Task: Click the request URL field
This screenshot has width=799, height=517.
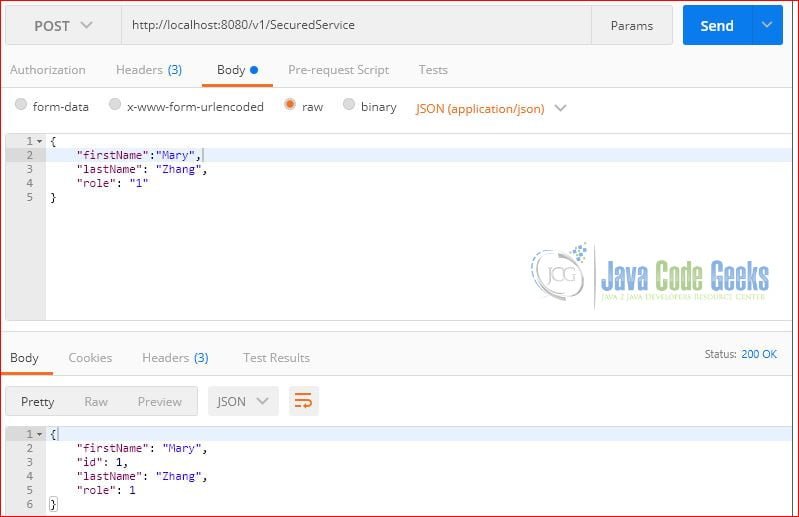Action: tap(356, 25)
